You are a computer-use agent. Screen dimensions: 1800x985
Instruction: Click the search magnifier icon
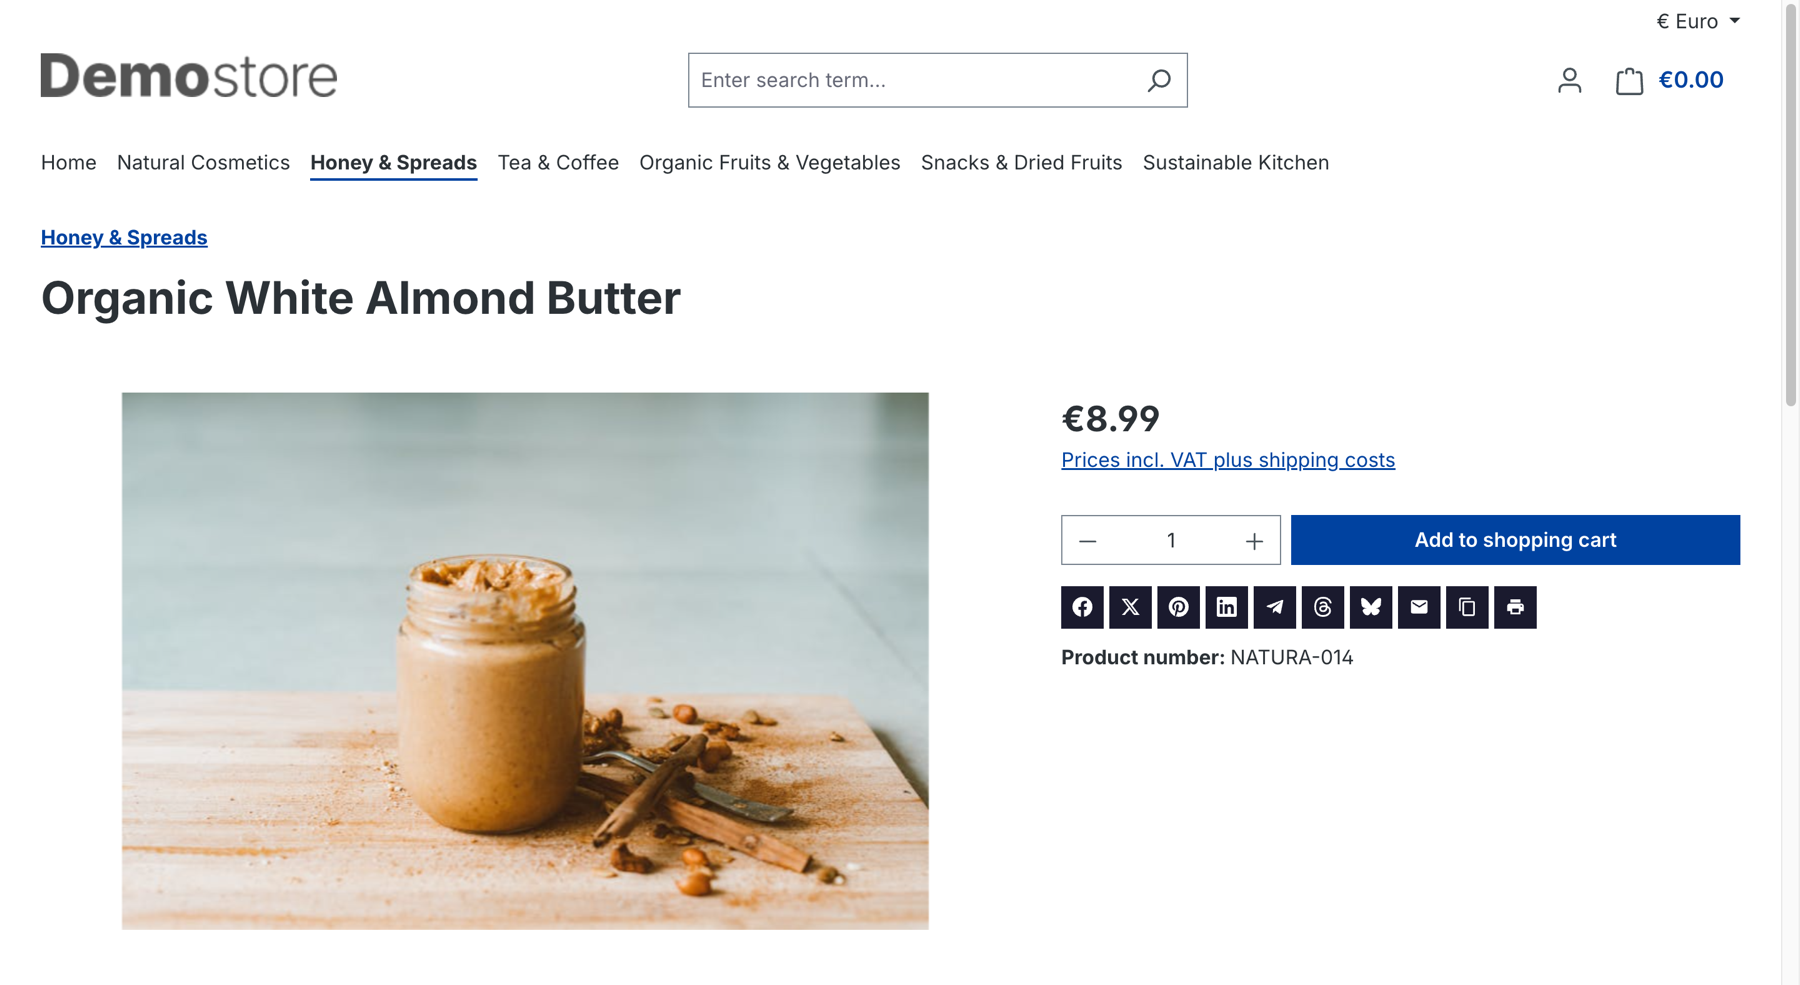[1159, 80]
